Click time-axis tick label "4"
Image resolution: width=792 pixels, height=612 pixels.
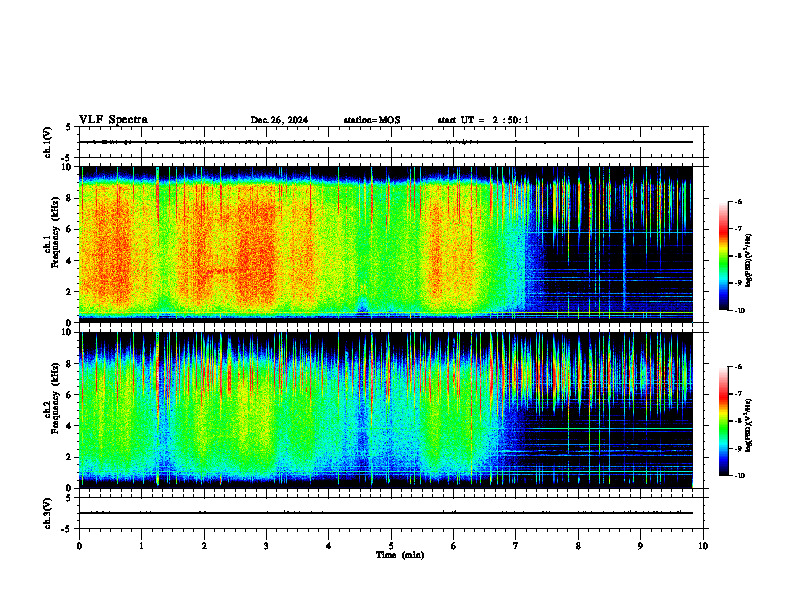(x=329, y=546)
